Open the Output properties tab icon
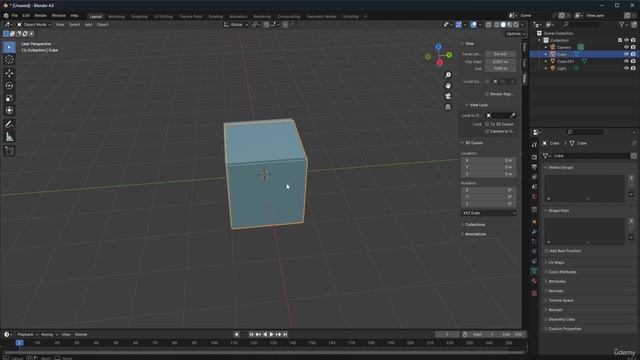This screenshot has width=640, height=360. (x=534, y=167)
